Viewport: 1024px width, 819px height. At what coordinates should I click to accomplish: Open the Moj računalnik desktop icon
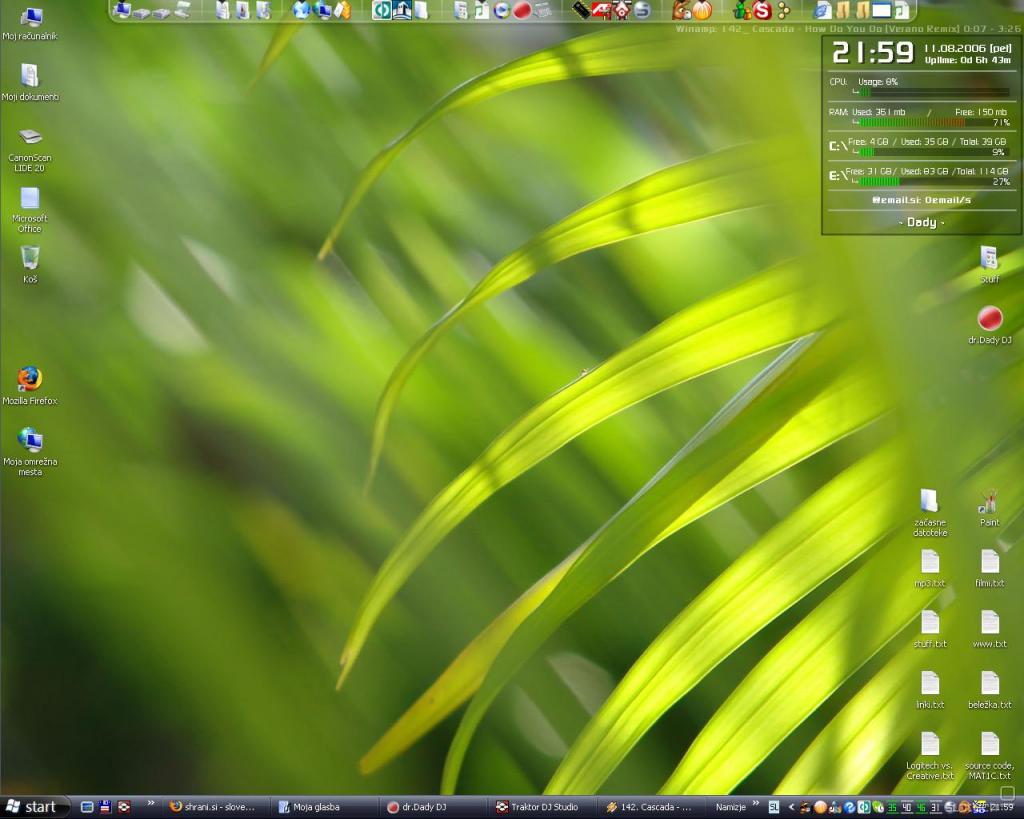click(x=30, y=24)
